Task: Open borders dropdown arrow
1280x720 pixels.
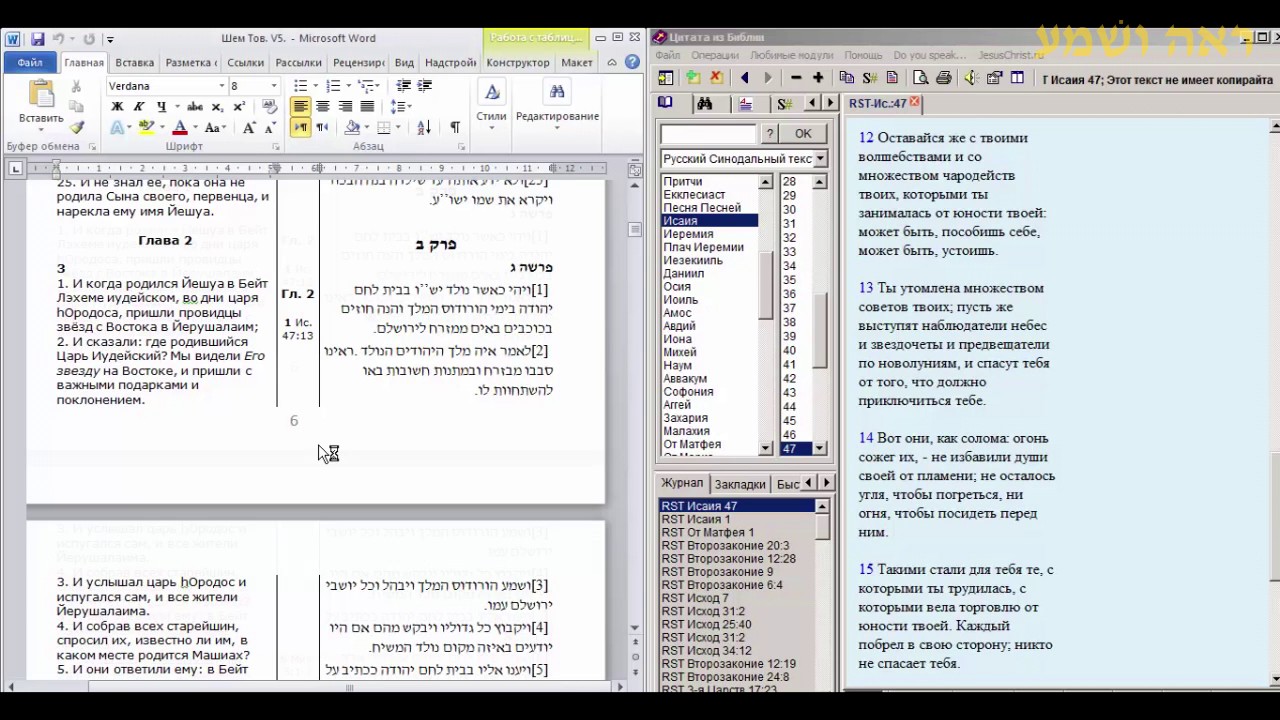Action: (x=396, y=127)
